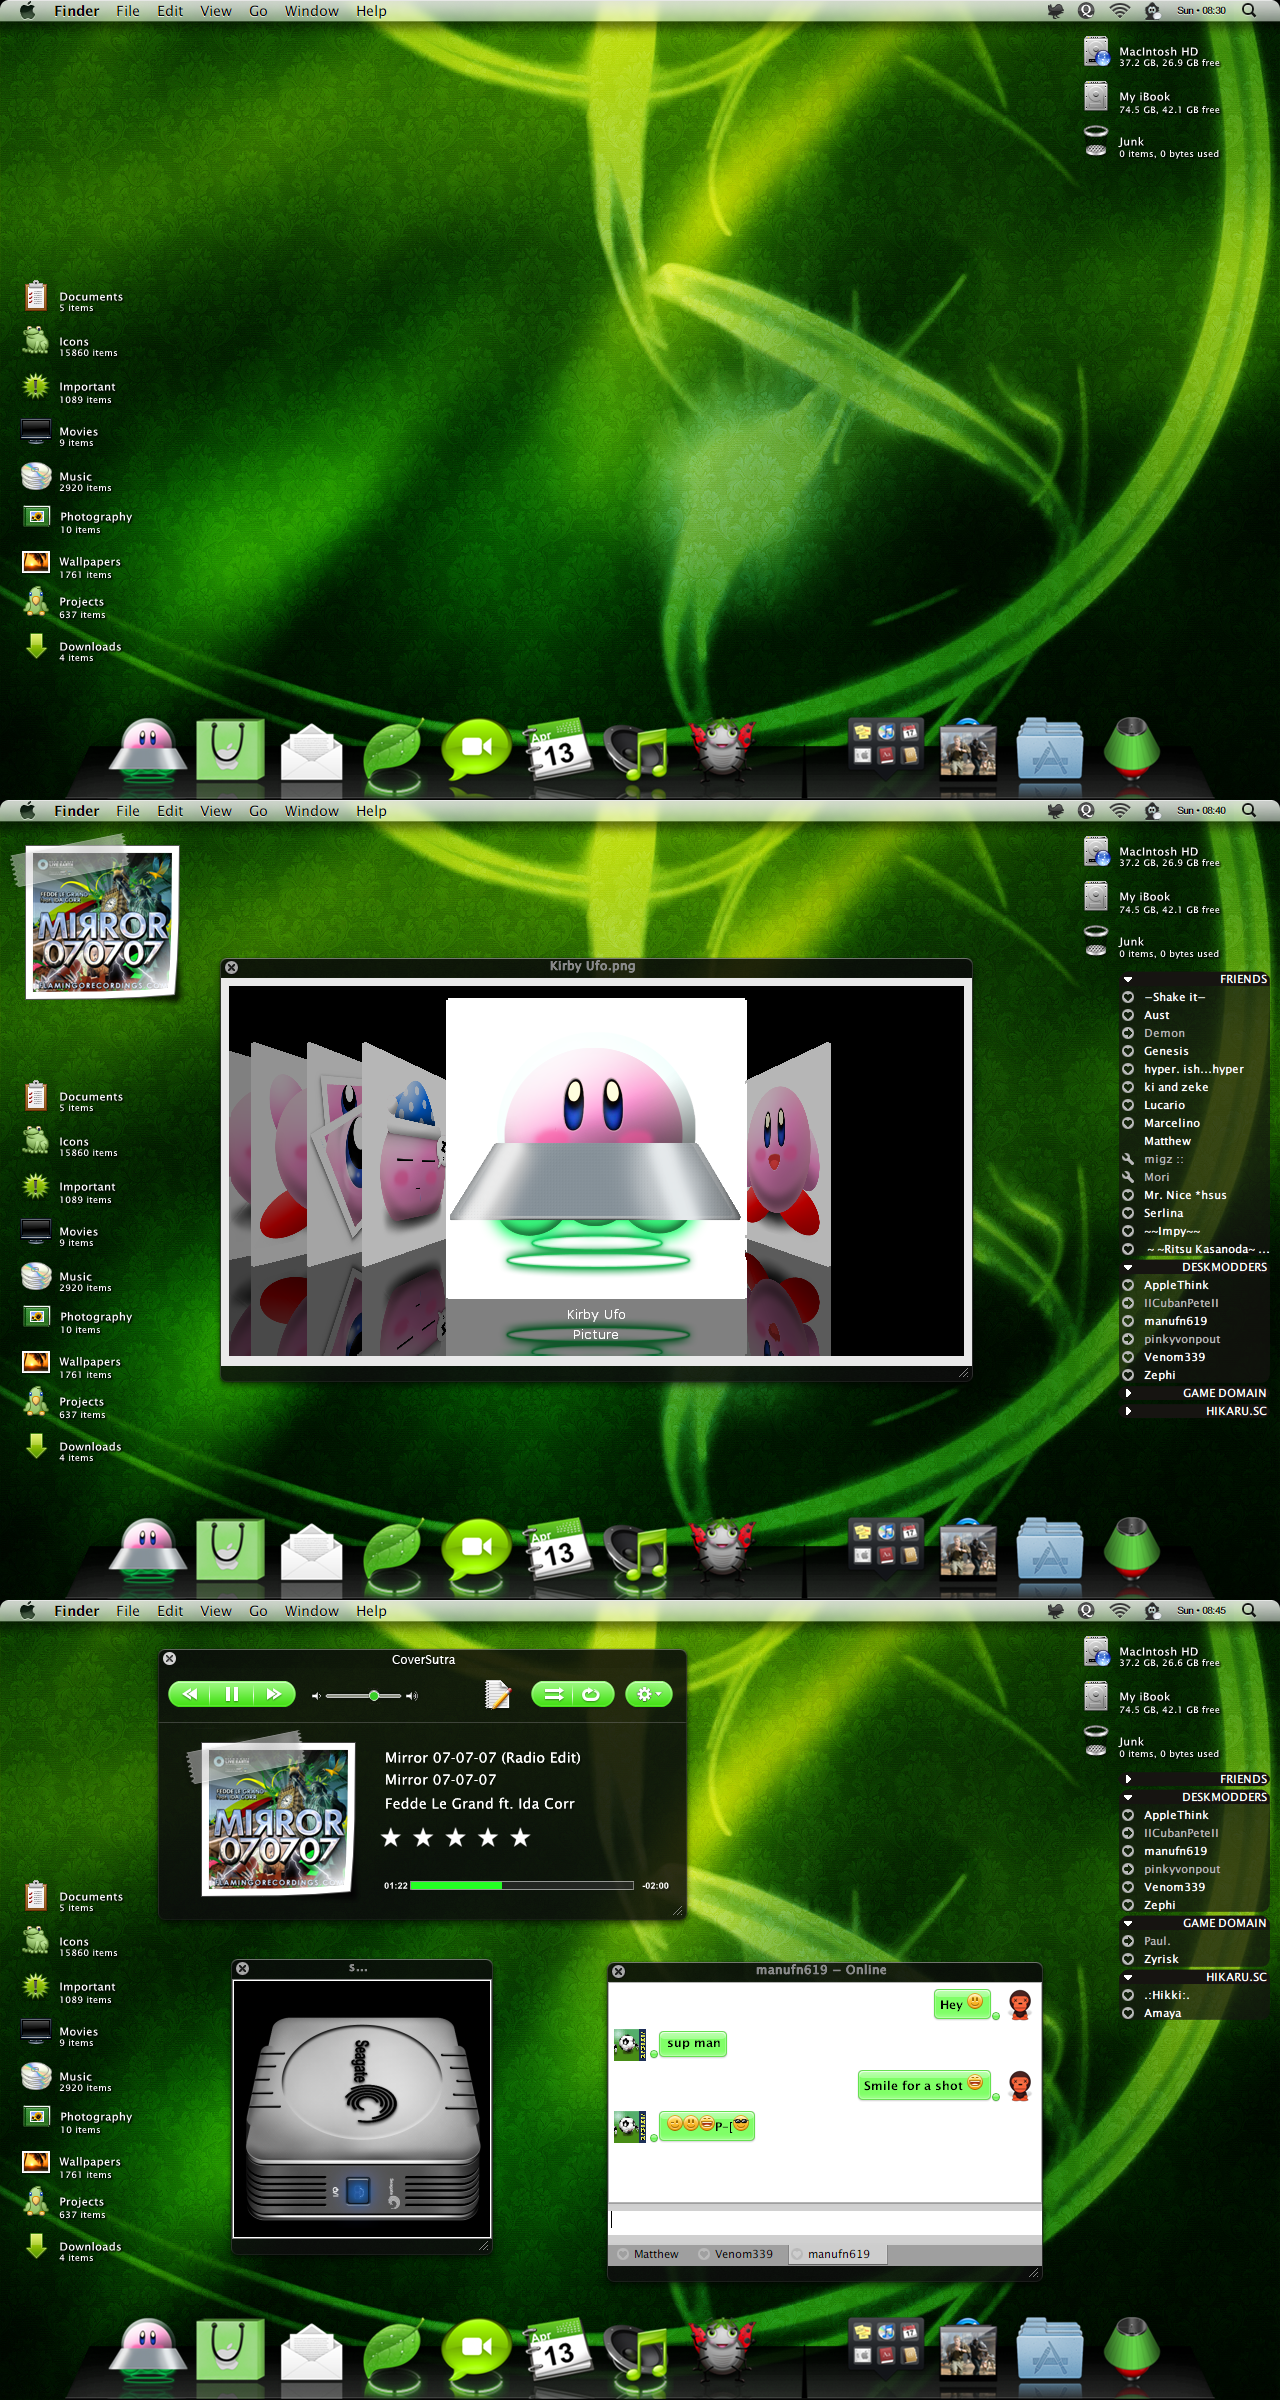Collapse the DESKMODDERS group above Paul.
The height and width of the screenshot is (2400, 1280).
click(1128, 1797)
